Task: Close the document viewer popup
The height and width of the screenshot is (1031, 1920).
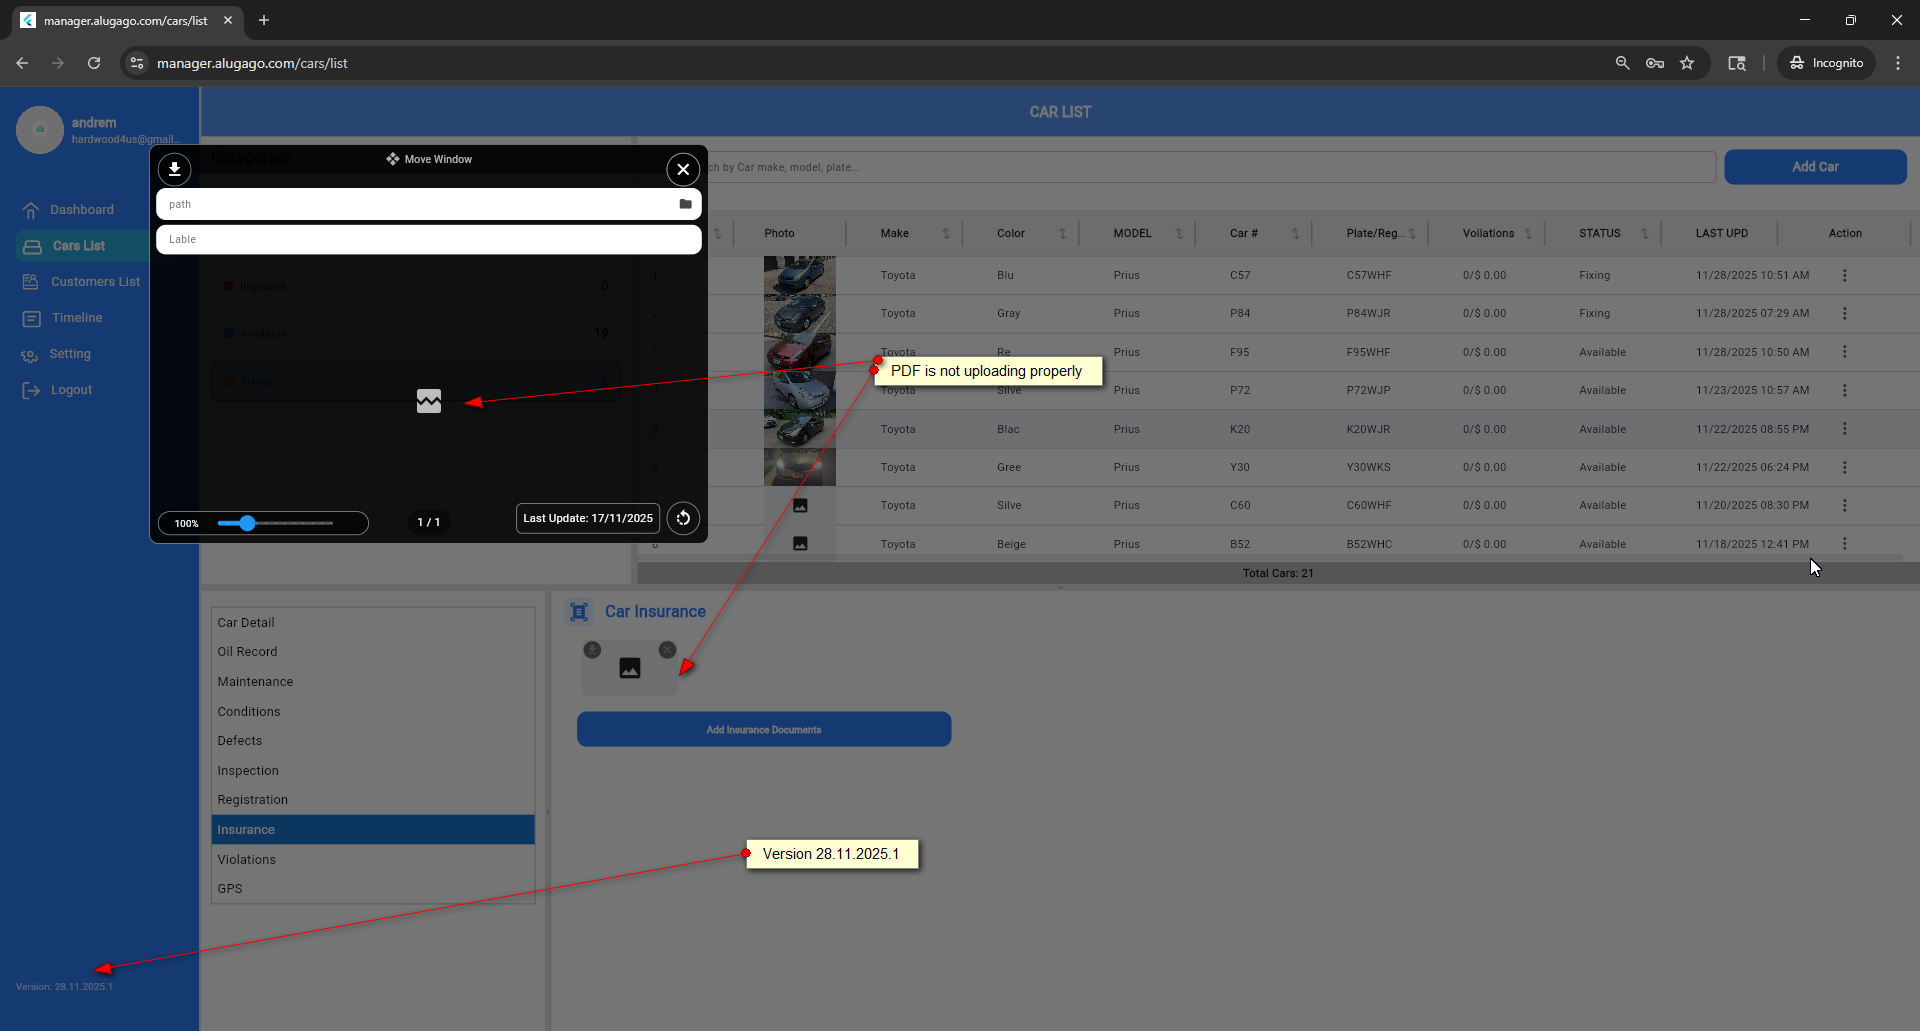Action: (x=683, y=169)
